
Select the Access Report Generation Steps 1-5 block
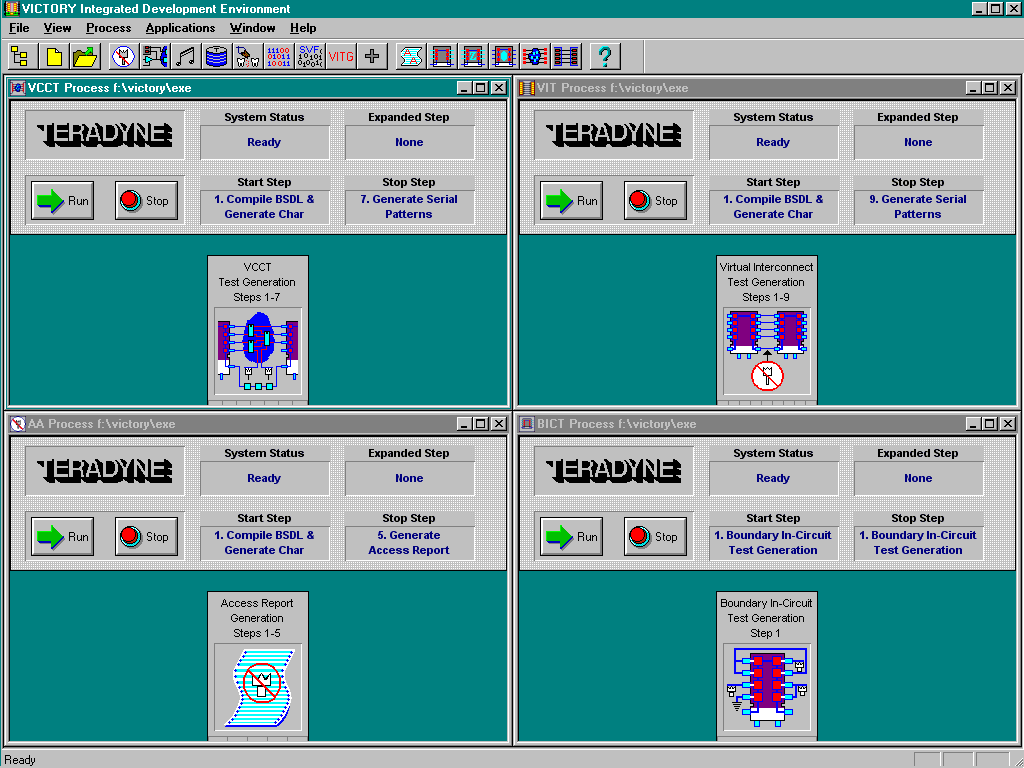point(258,665)
